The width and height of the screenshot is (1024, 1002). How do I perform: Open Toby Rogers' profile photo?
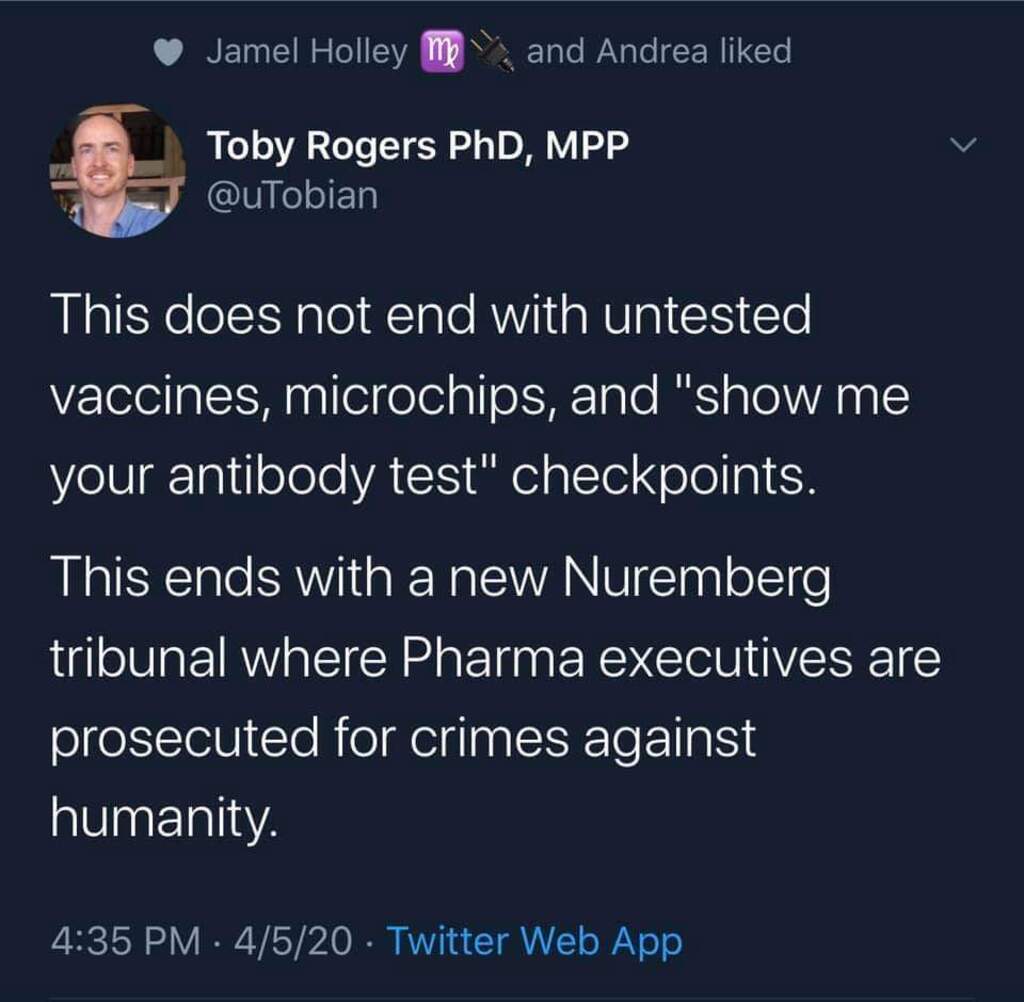coord(116,170)
